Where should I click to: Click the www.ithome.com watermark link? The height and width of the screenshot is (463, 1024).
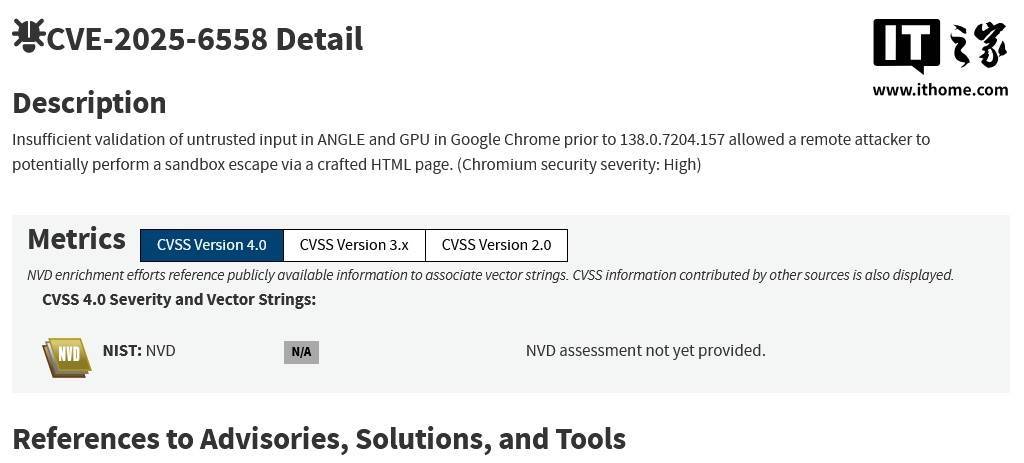pyautogui.click(x=940, y=90)
